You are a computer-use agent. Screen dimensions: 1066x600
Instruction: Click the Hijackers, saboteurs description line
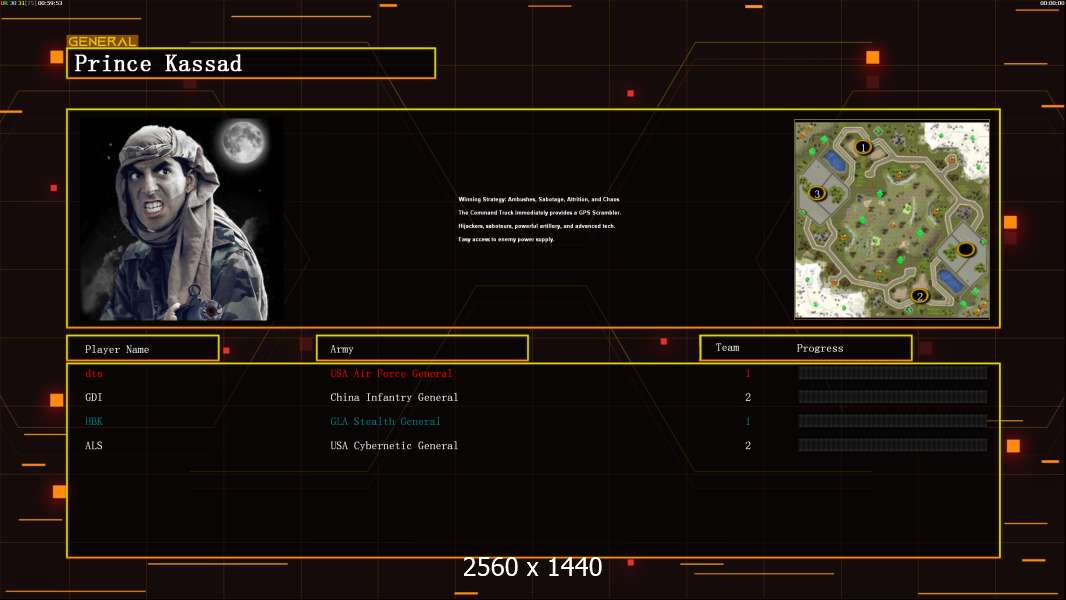536,226
